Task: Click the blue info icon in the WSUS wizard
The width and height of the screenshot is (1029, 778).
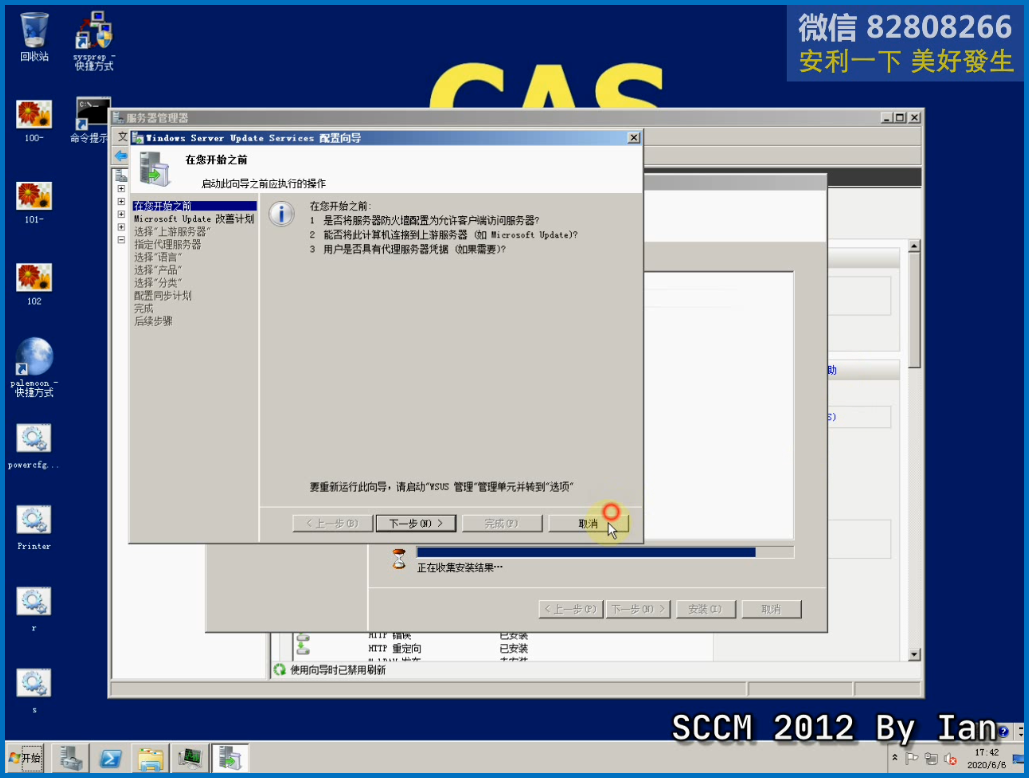Action: tap(282, 214)
